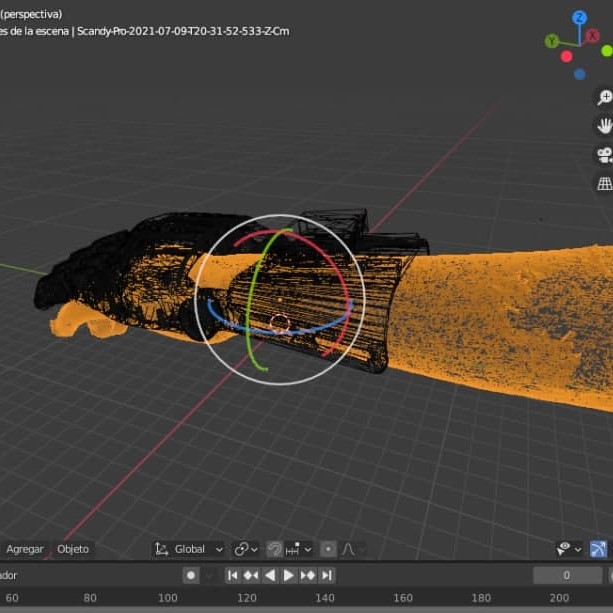
Task: Click frame 120 on the timeline ruler
Action: tap(246, 598)
